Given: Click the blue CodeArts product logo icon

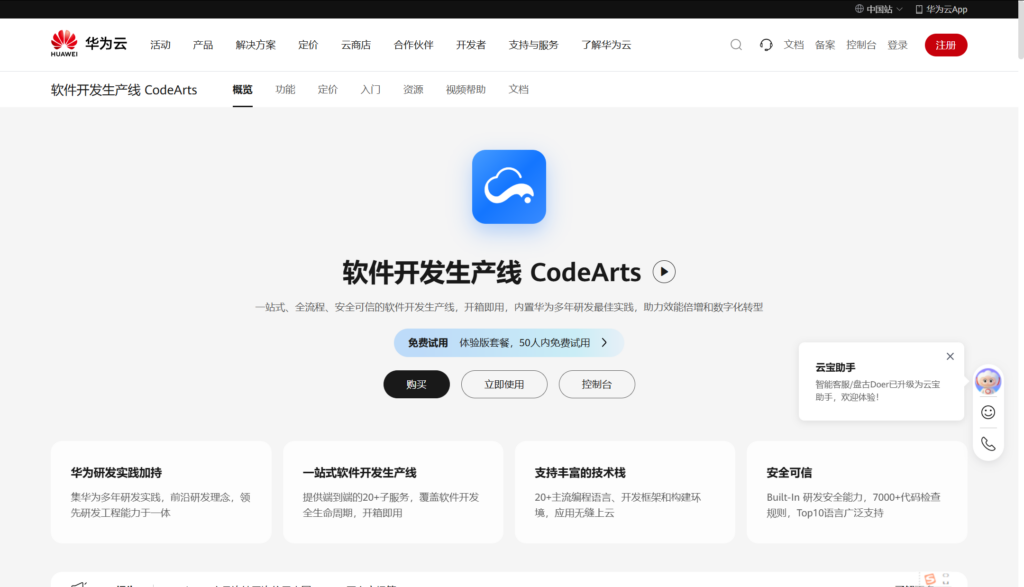Looking at the screenshot, I should point(509,186).
